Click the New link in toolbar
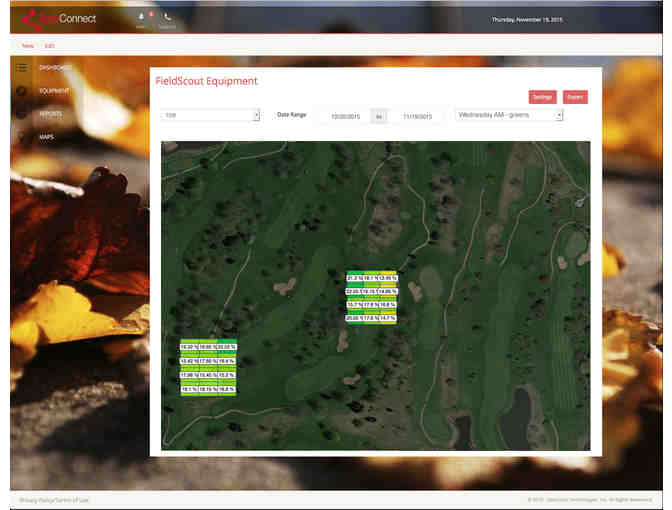The image size is (672, 510). click(28, 46)
